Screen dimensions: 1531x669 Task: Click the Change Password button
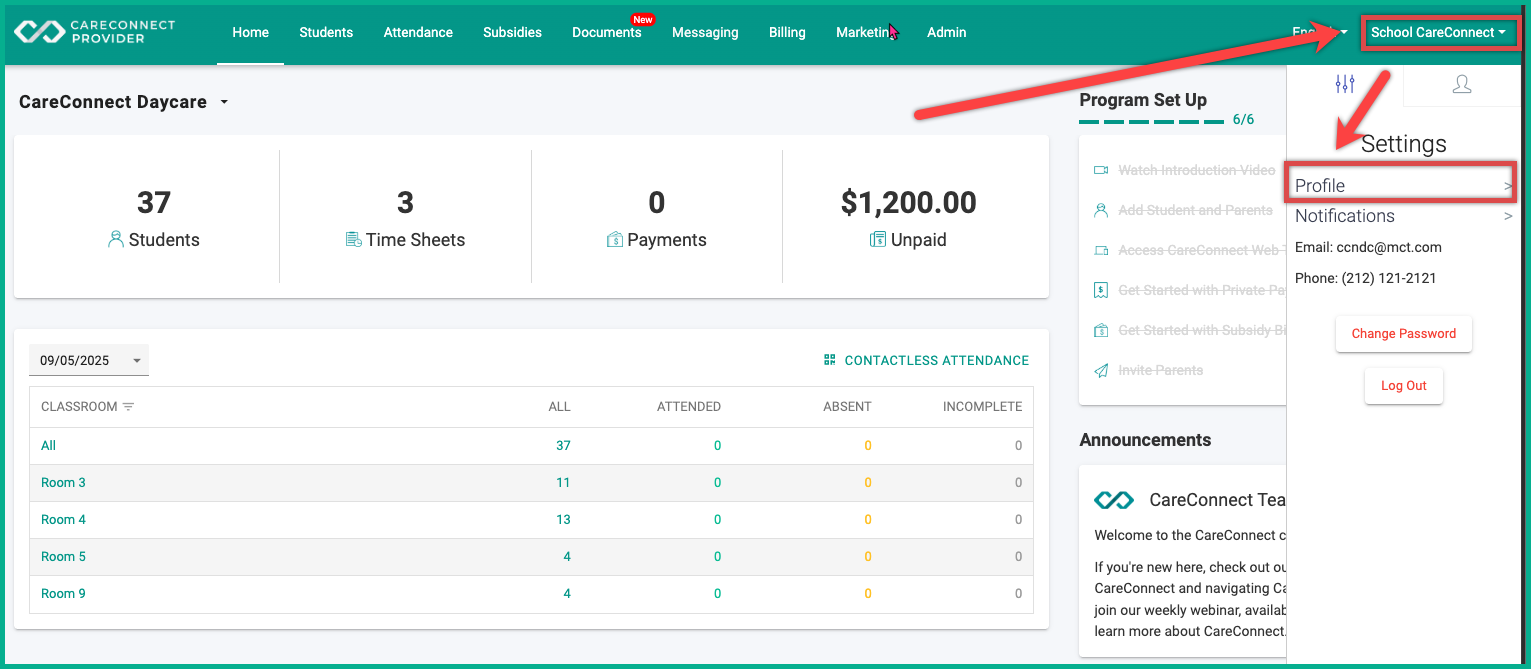point(1403,334)
